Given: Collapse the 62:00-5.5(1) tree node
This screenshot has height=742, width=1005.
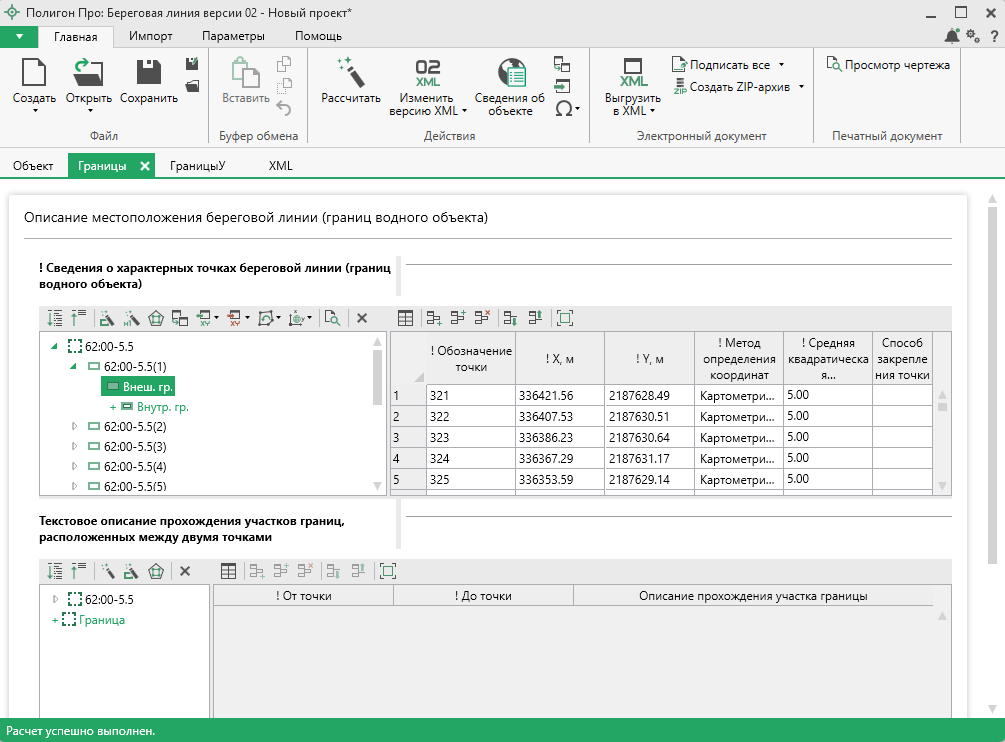Looking at the screenshot, I should click(74, 367).
